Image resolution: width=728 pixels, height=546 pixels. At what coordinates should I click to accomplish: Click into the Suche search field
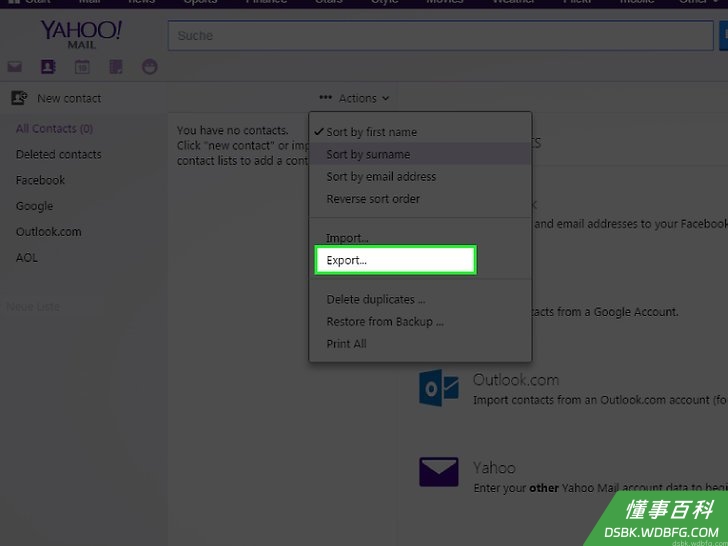(x=441, y=35)
